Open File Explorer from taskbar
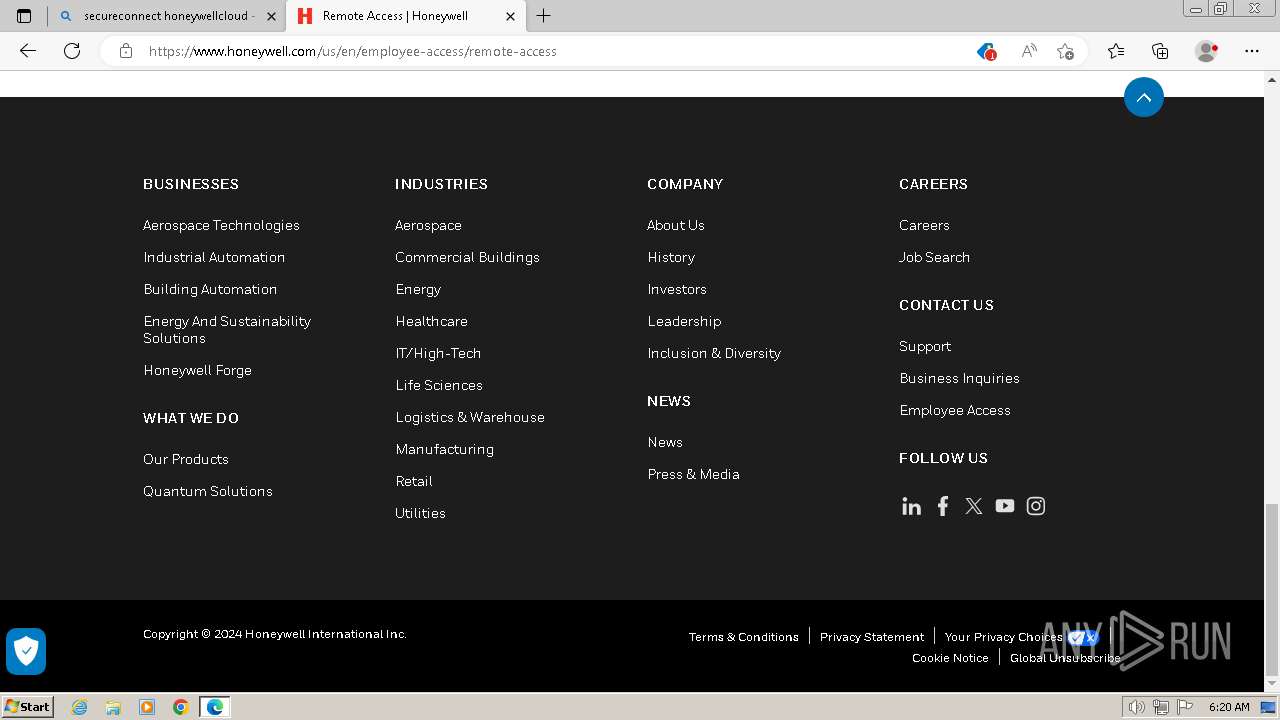Screen dimensions: 1280x720 click(113, 707)
